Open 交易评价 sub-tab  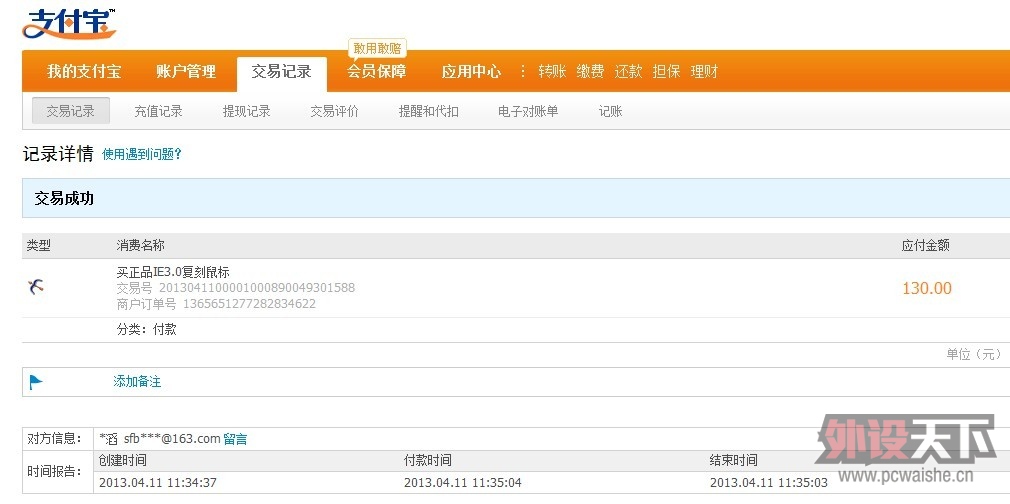coord(334,111)
